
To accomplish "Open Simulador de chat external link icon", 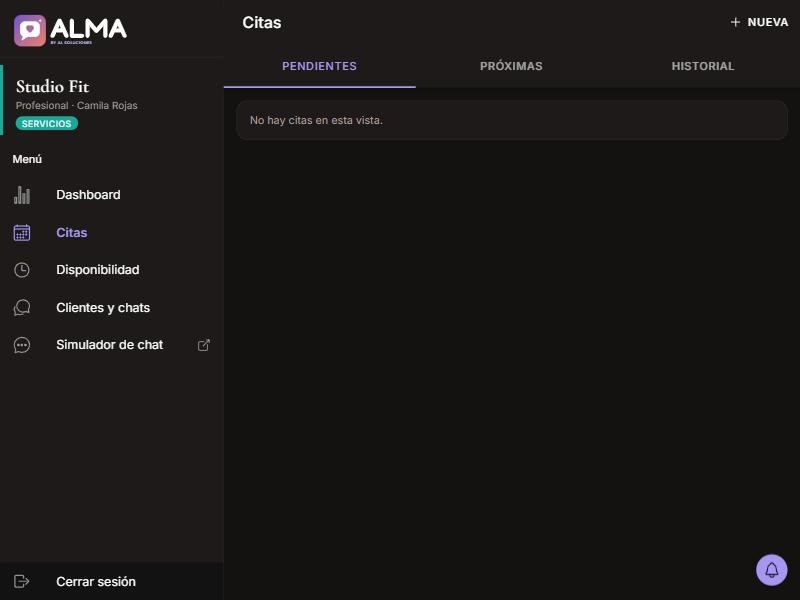I will (x=204, y=345).
